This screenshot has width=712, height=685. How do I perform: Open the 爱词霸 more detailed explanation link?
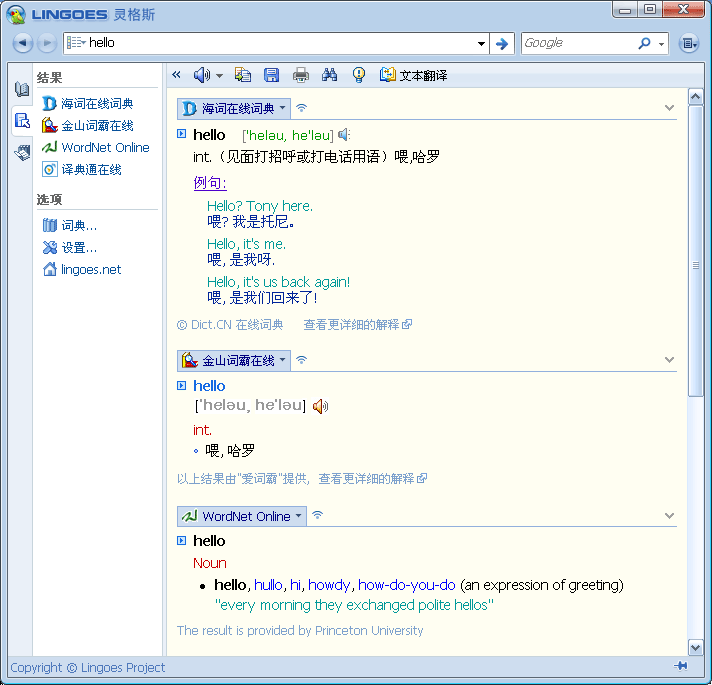(373, 478)
